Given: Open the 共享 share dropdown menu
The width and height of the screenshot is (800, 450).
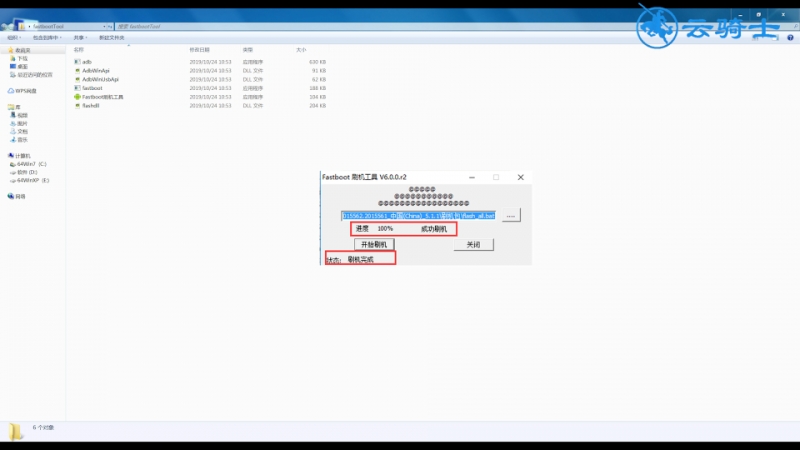Looking at the screenshot, I should (80, 38).
